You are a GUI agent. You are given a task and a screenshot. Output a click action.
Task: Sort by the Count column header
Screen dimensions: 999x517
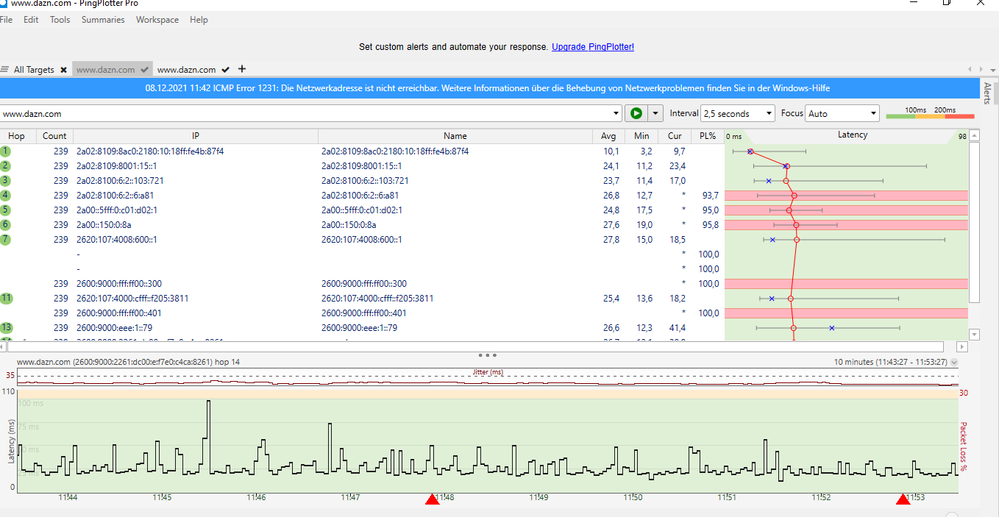[55, 136]
